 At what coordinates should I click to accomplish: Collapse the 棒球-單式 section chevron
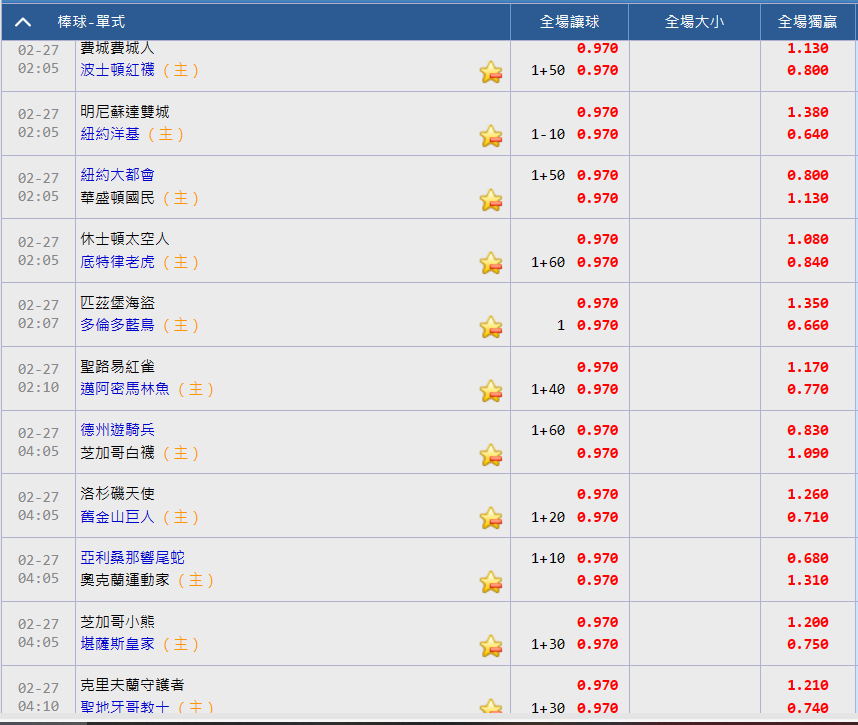coord(23,22)
